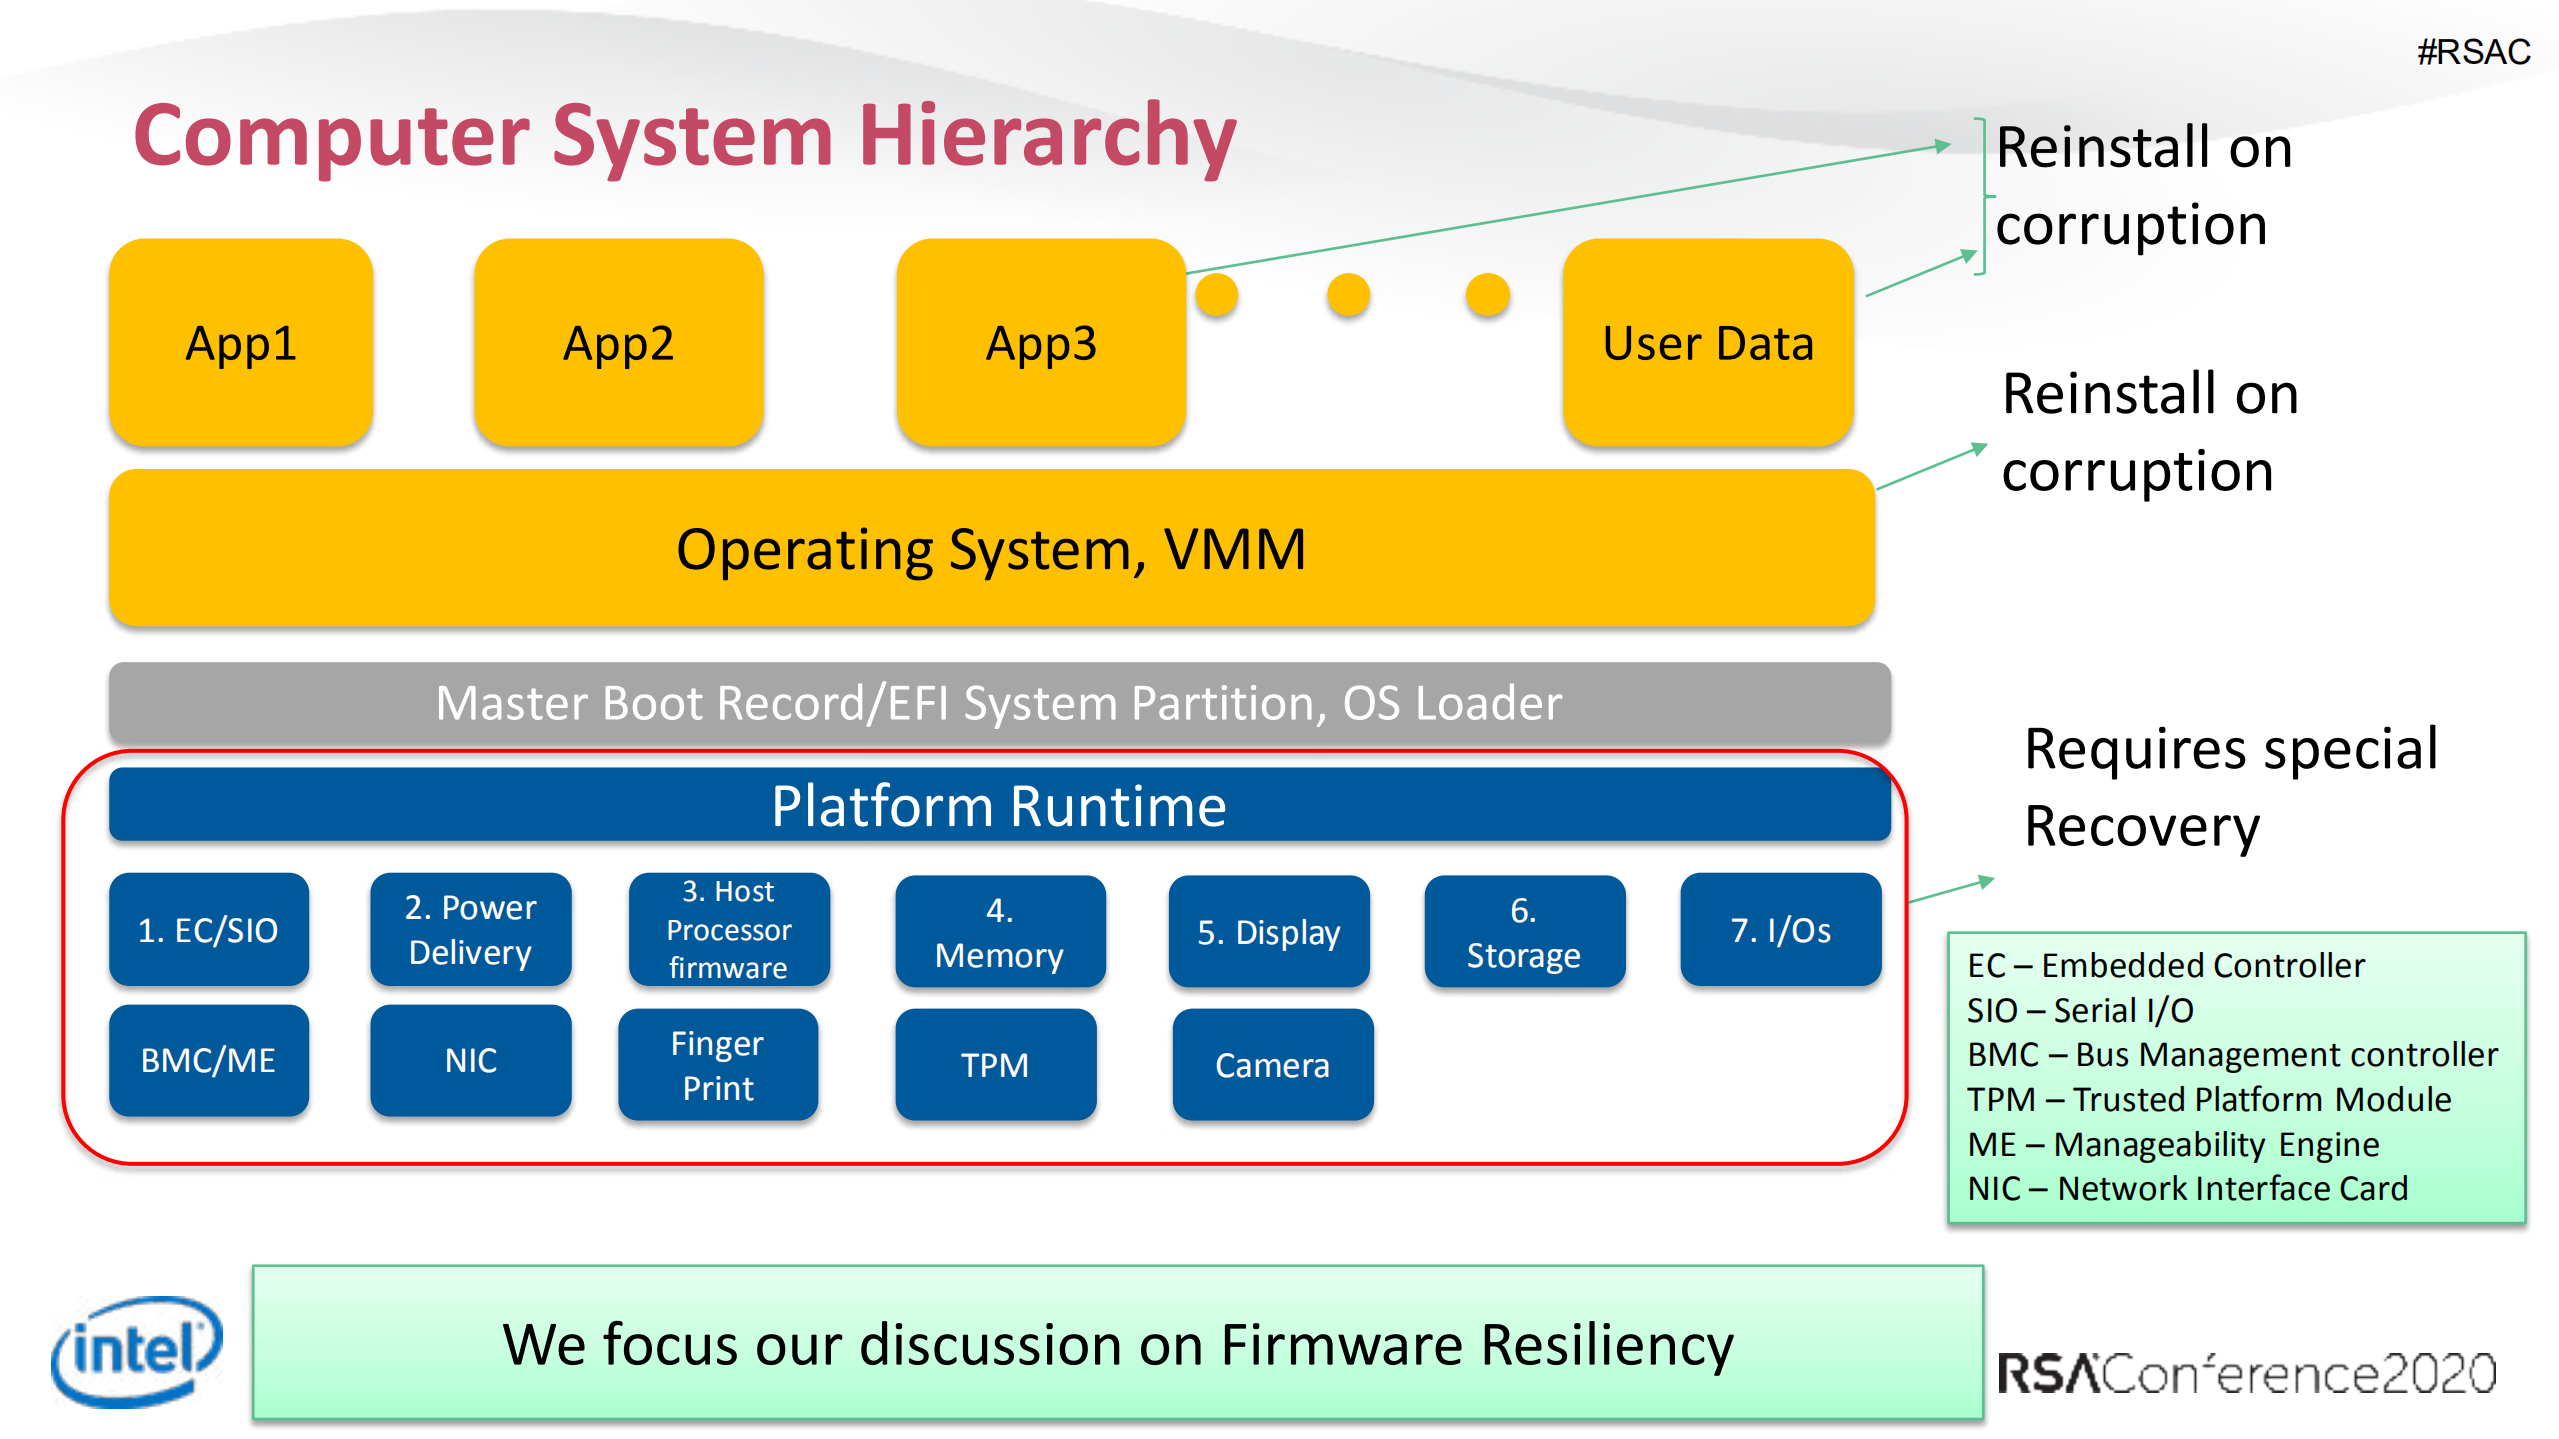
Task: Select the BMC/ME box
Action: 208,1060
